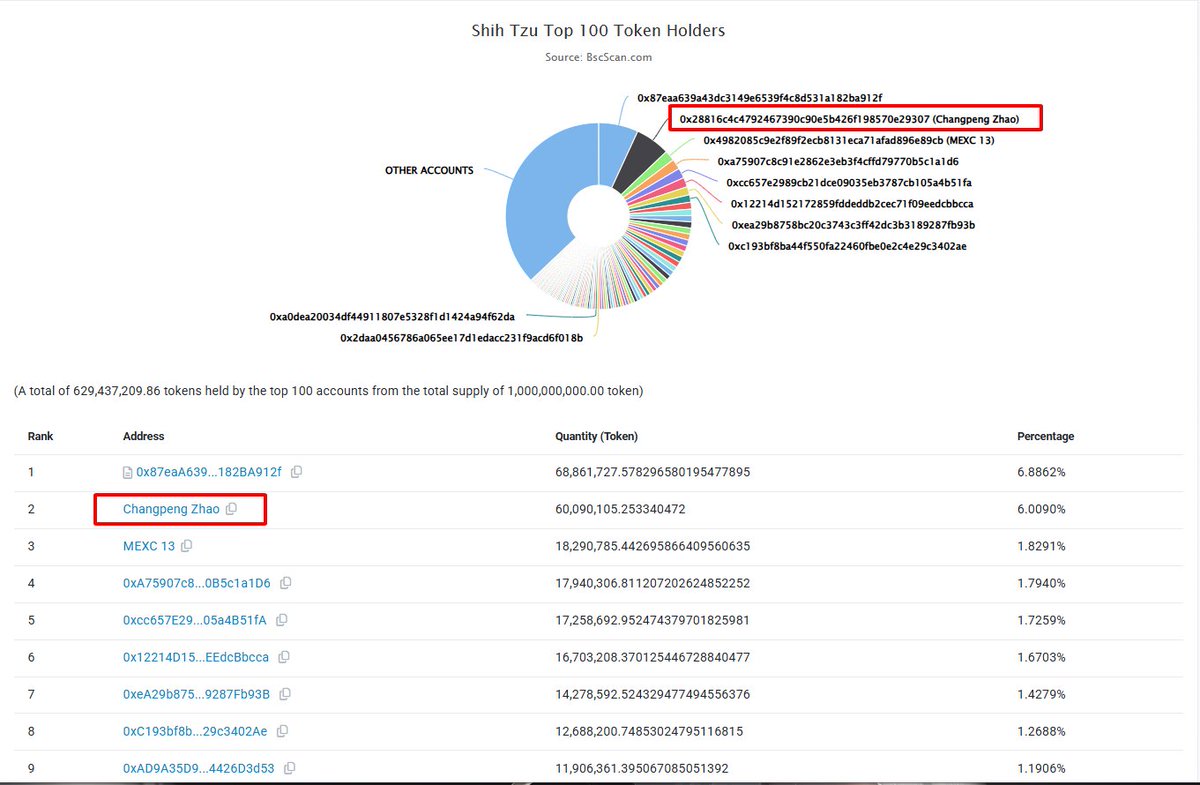The width and height of the screenshot is (1200, 785).
Task: Click chart label 0xc193bf8ba44f550fa22460fbe0e2c4e29c3402ae
Action: coord(847,246)
